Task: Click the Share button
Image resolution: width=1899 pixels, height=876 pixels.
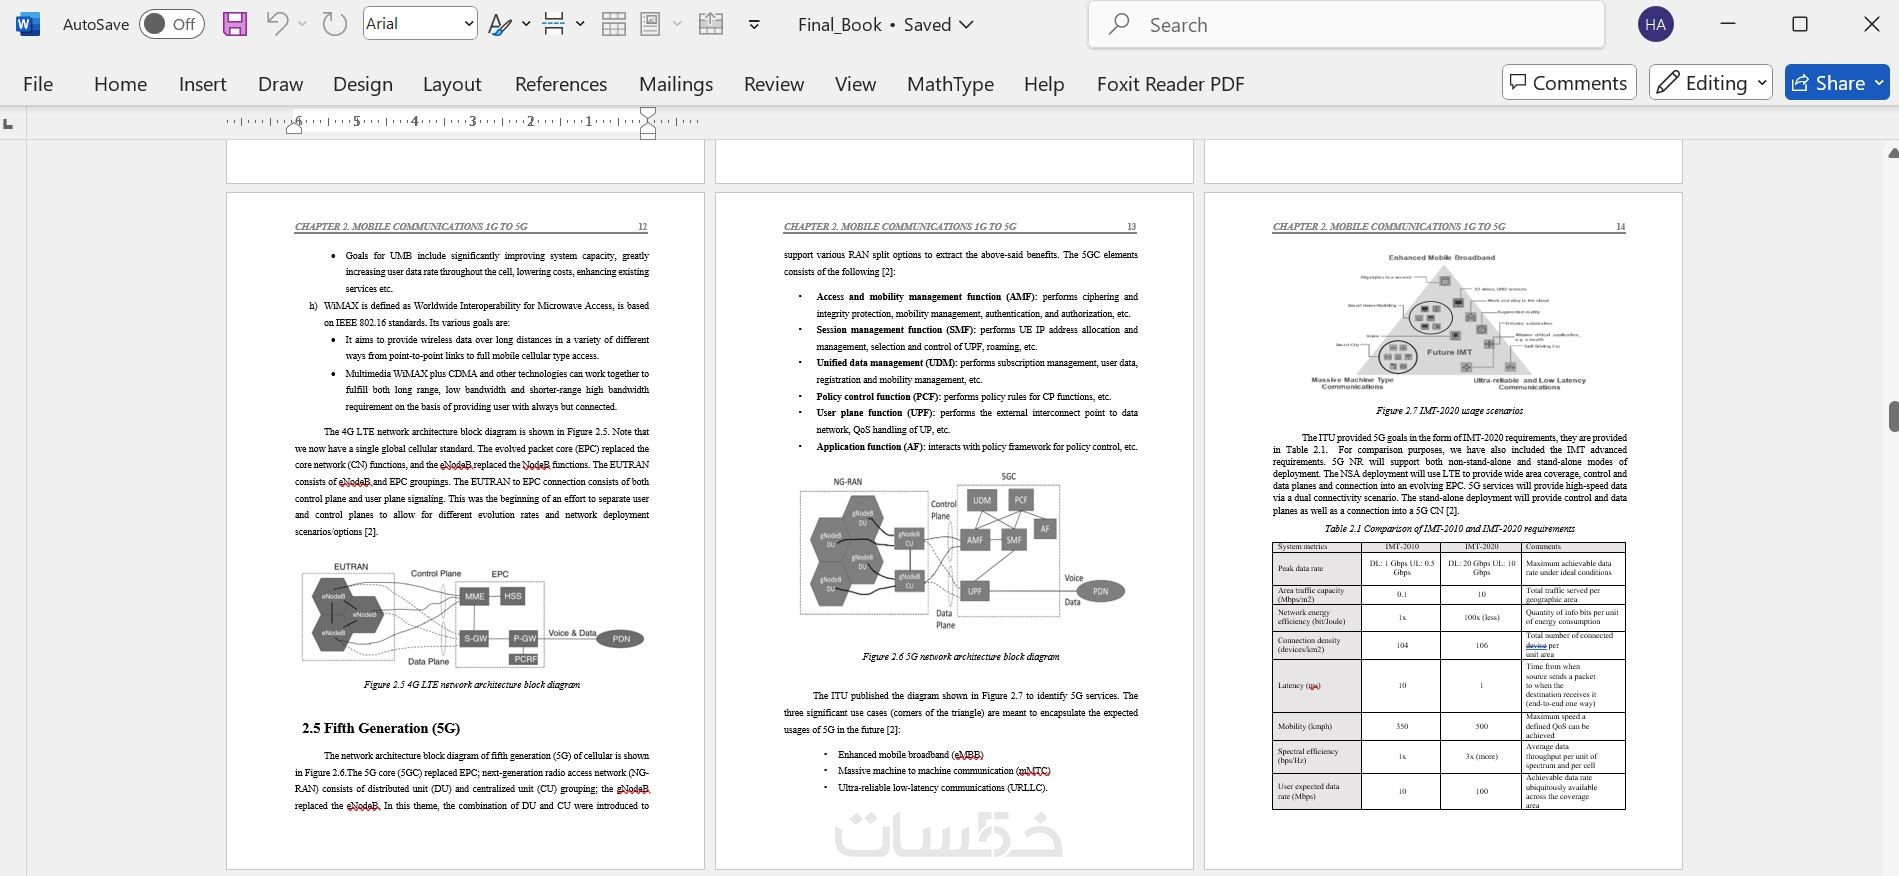Action: (1836, 83)
